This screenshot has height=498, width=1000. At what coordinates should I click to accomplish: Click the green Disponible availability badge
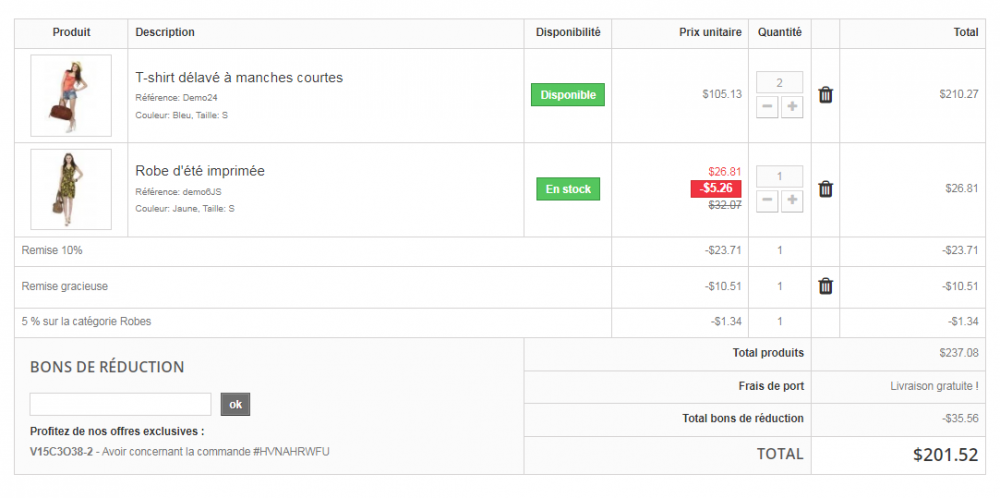(x=568, y=95)
